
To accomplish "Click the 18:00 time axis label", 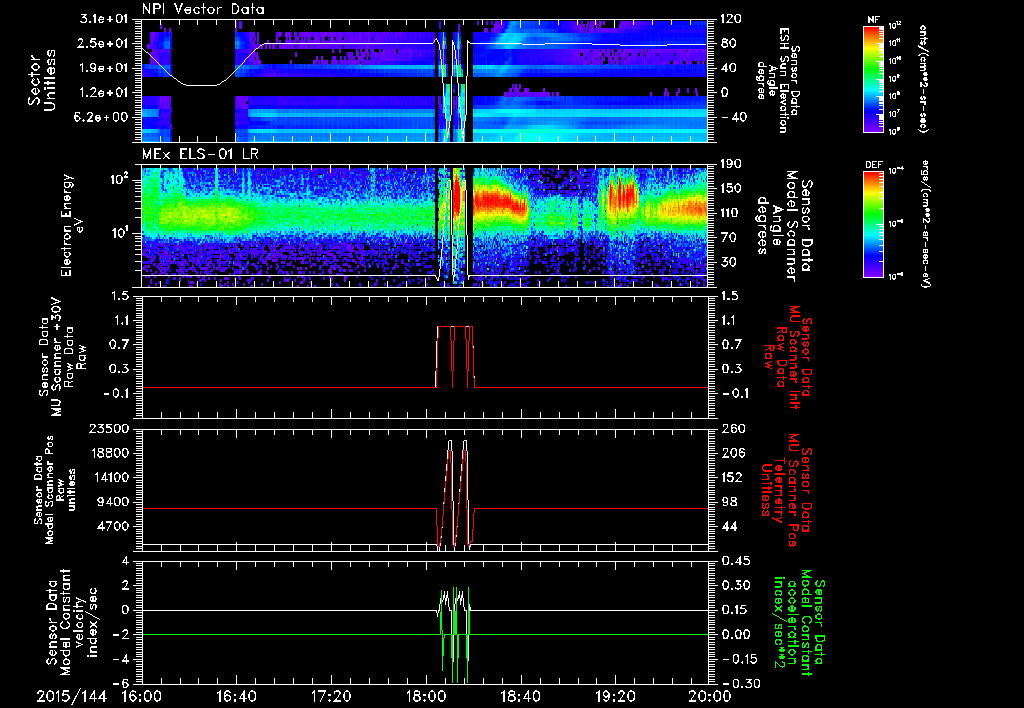I will [426, 696].
